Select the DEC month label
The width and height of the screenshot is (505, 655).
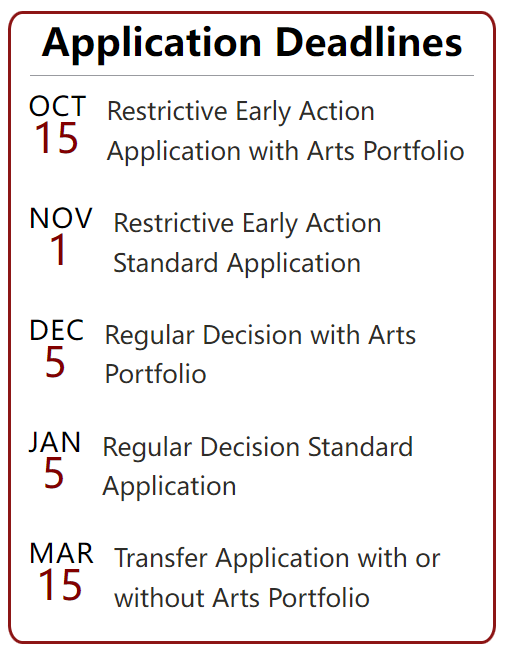[57, 330]
